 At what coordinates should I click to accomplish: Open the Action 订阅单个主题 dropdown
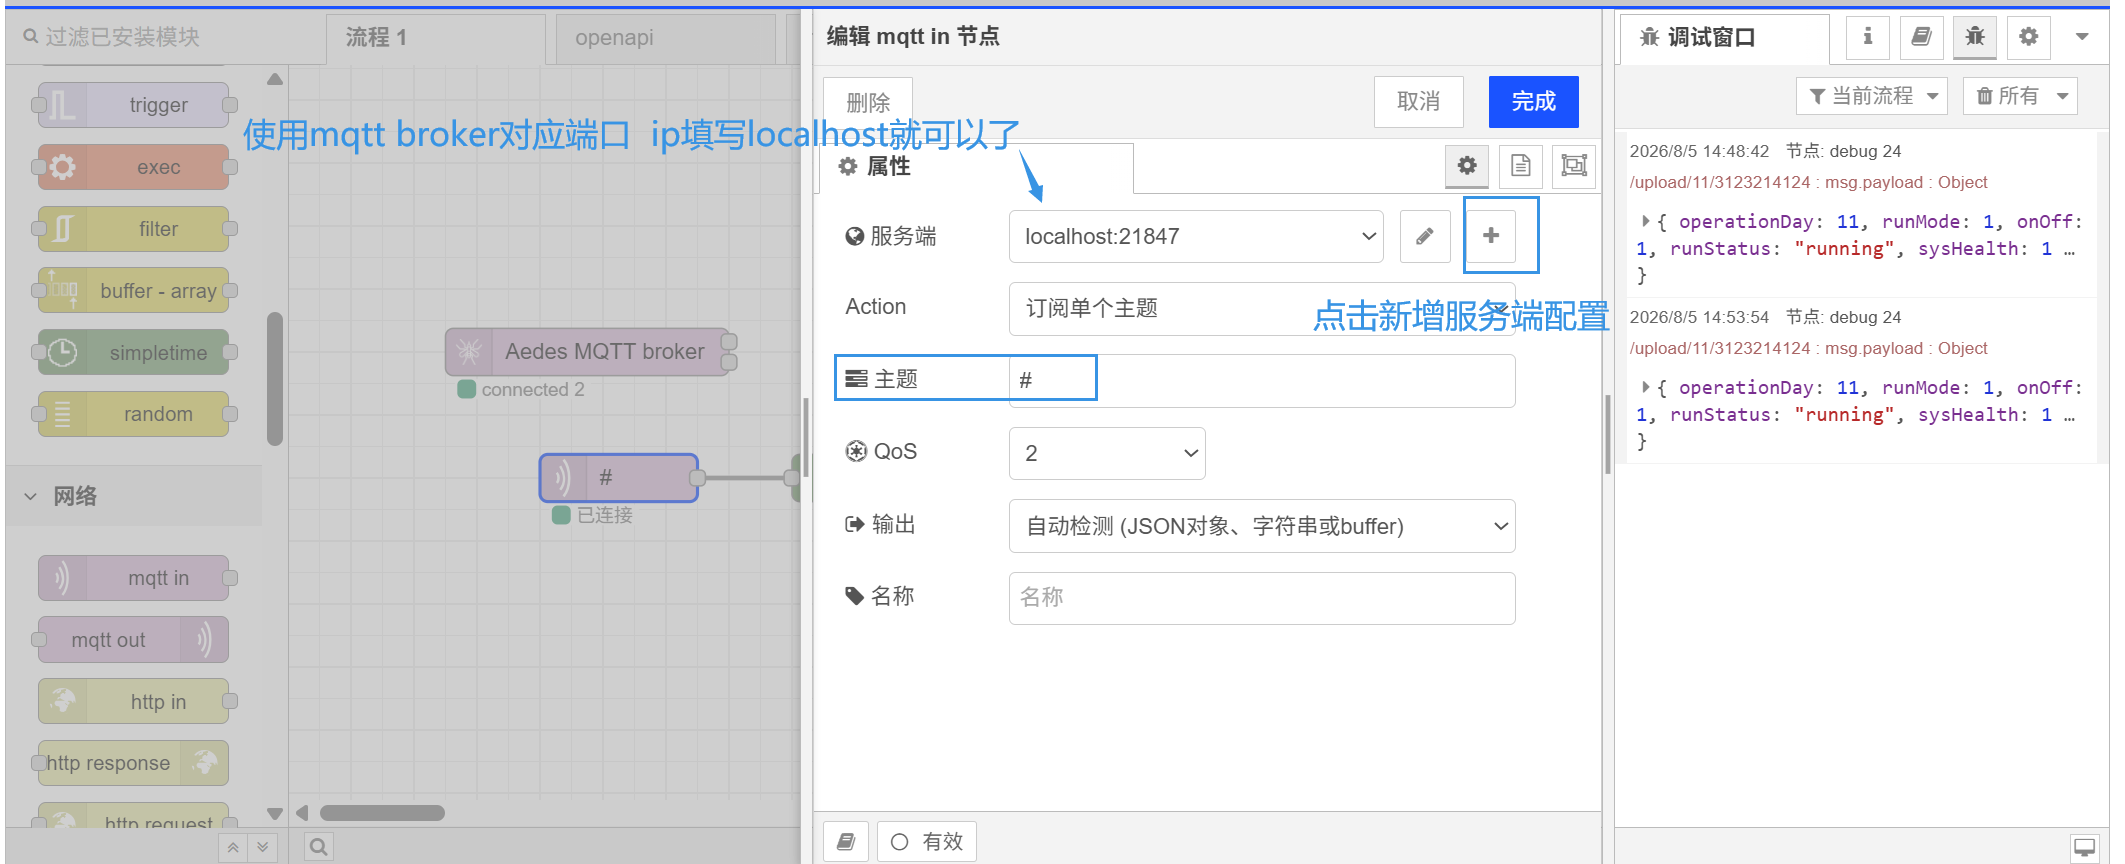tap(1262, 308)
